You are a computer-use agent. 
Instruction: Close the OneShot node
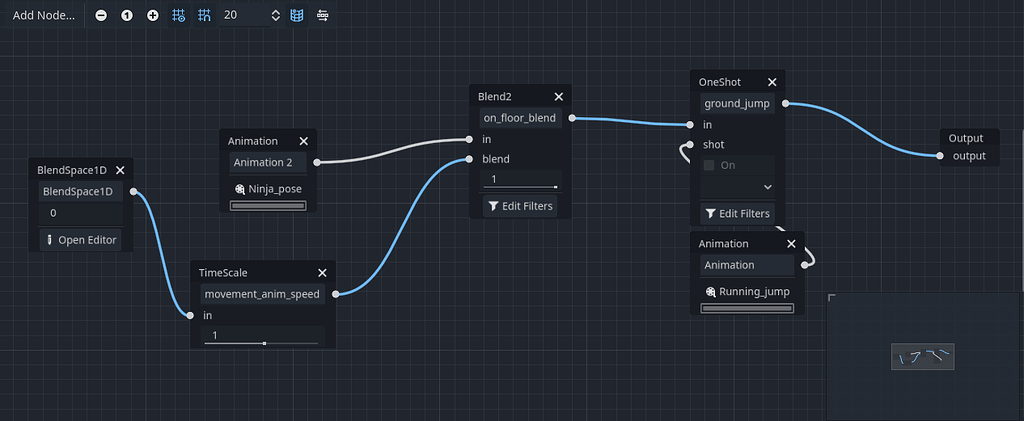coord(772,82)
